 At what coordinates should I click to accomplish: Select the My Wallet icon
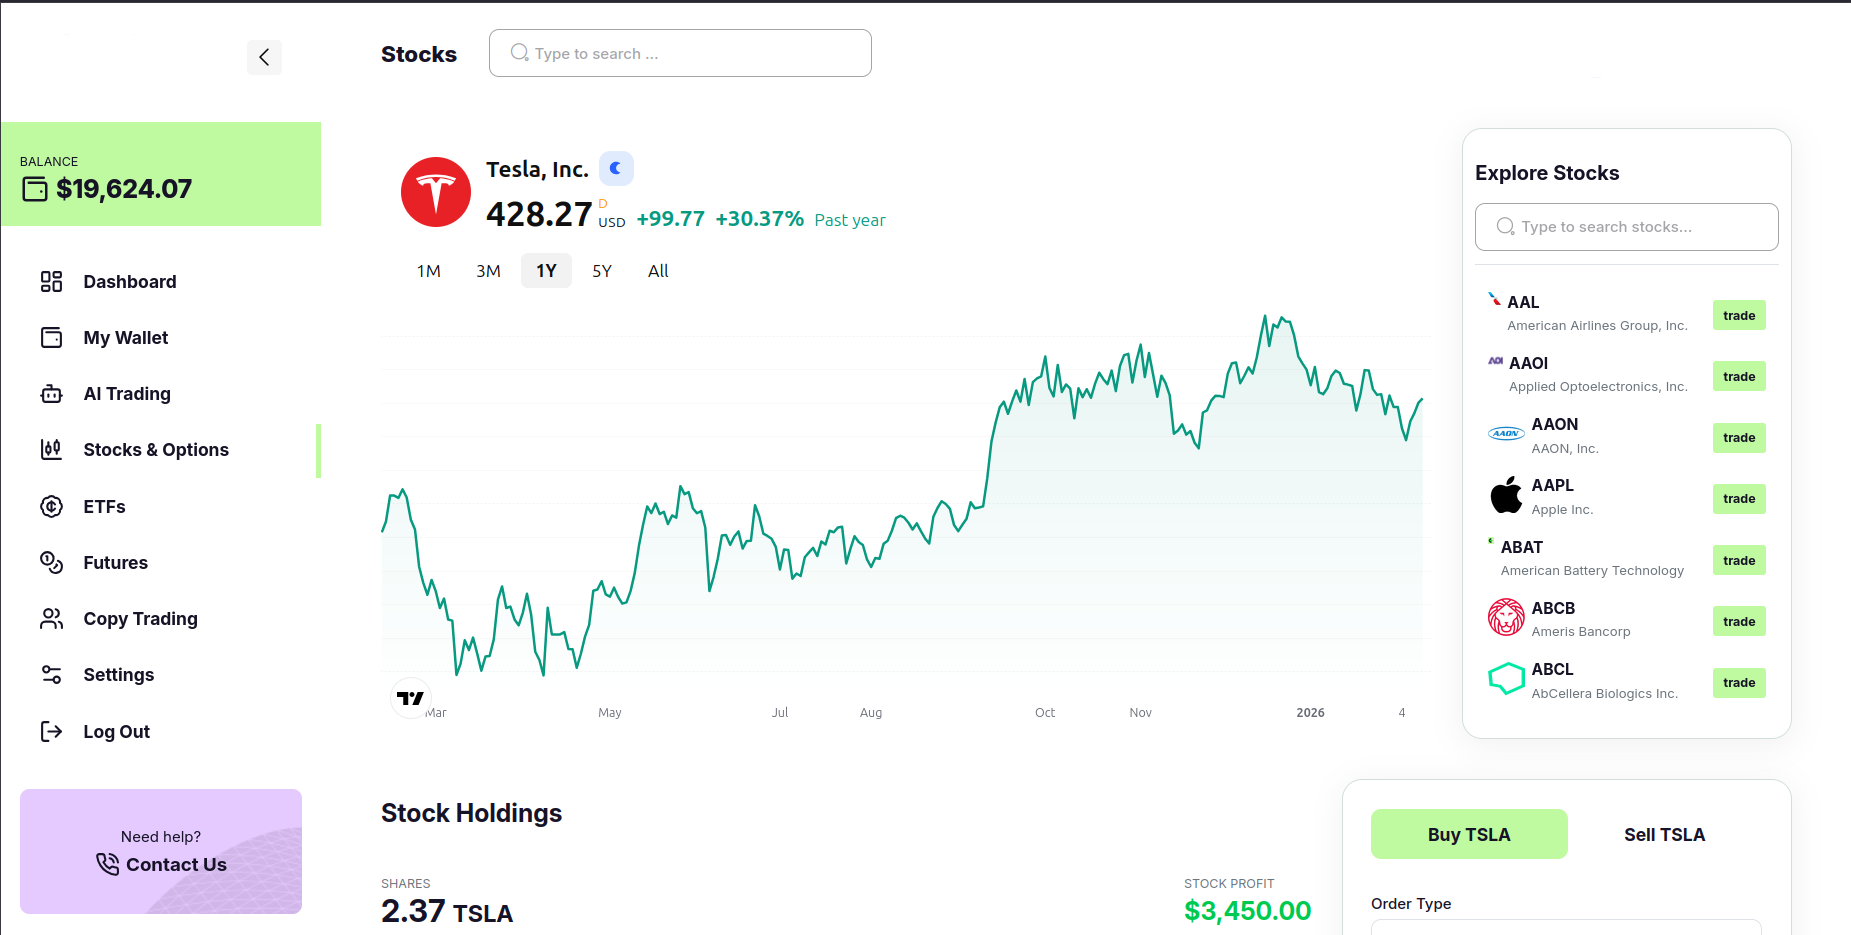(x=51, y=337)
